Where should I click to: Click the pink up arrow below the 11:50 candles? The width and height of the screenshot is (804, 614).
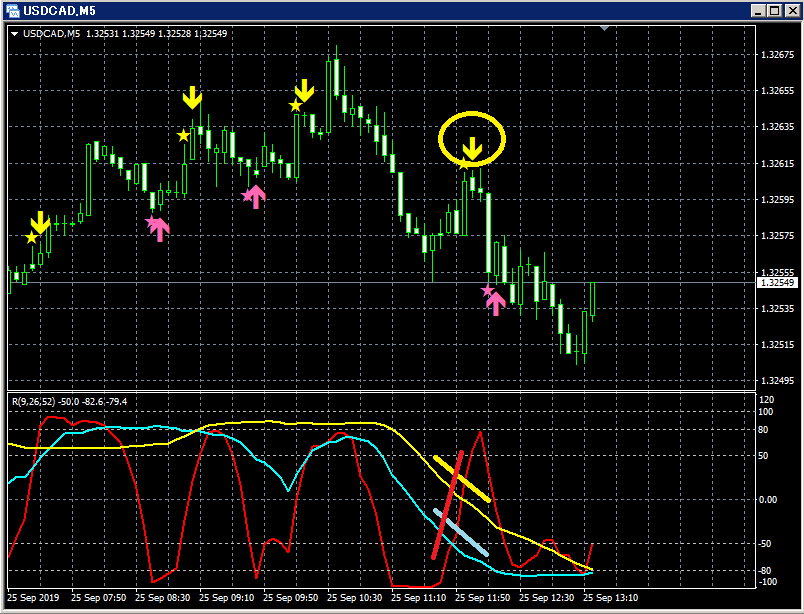pos(496,304)
